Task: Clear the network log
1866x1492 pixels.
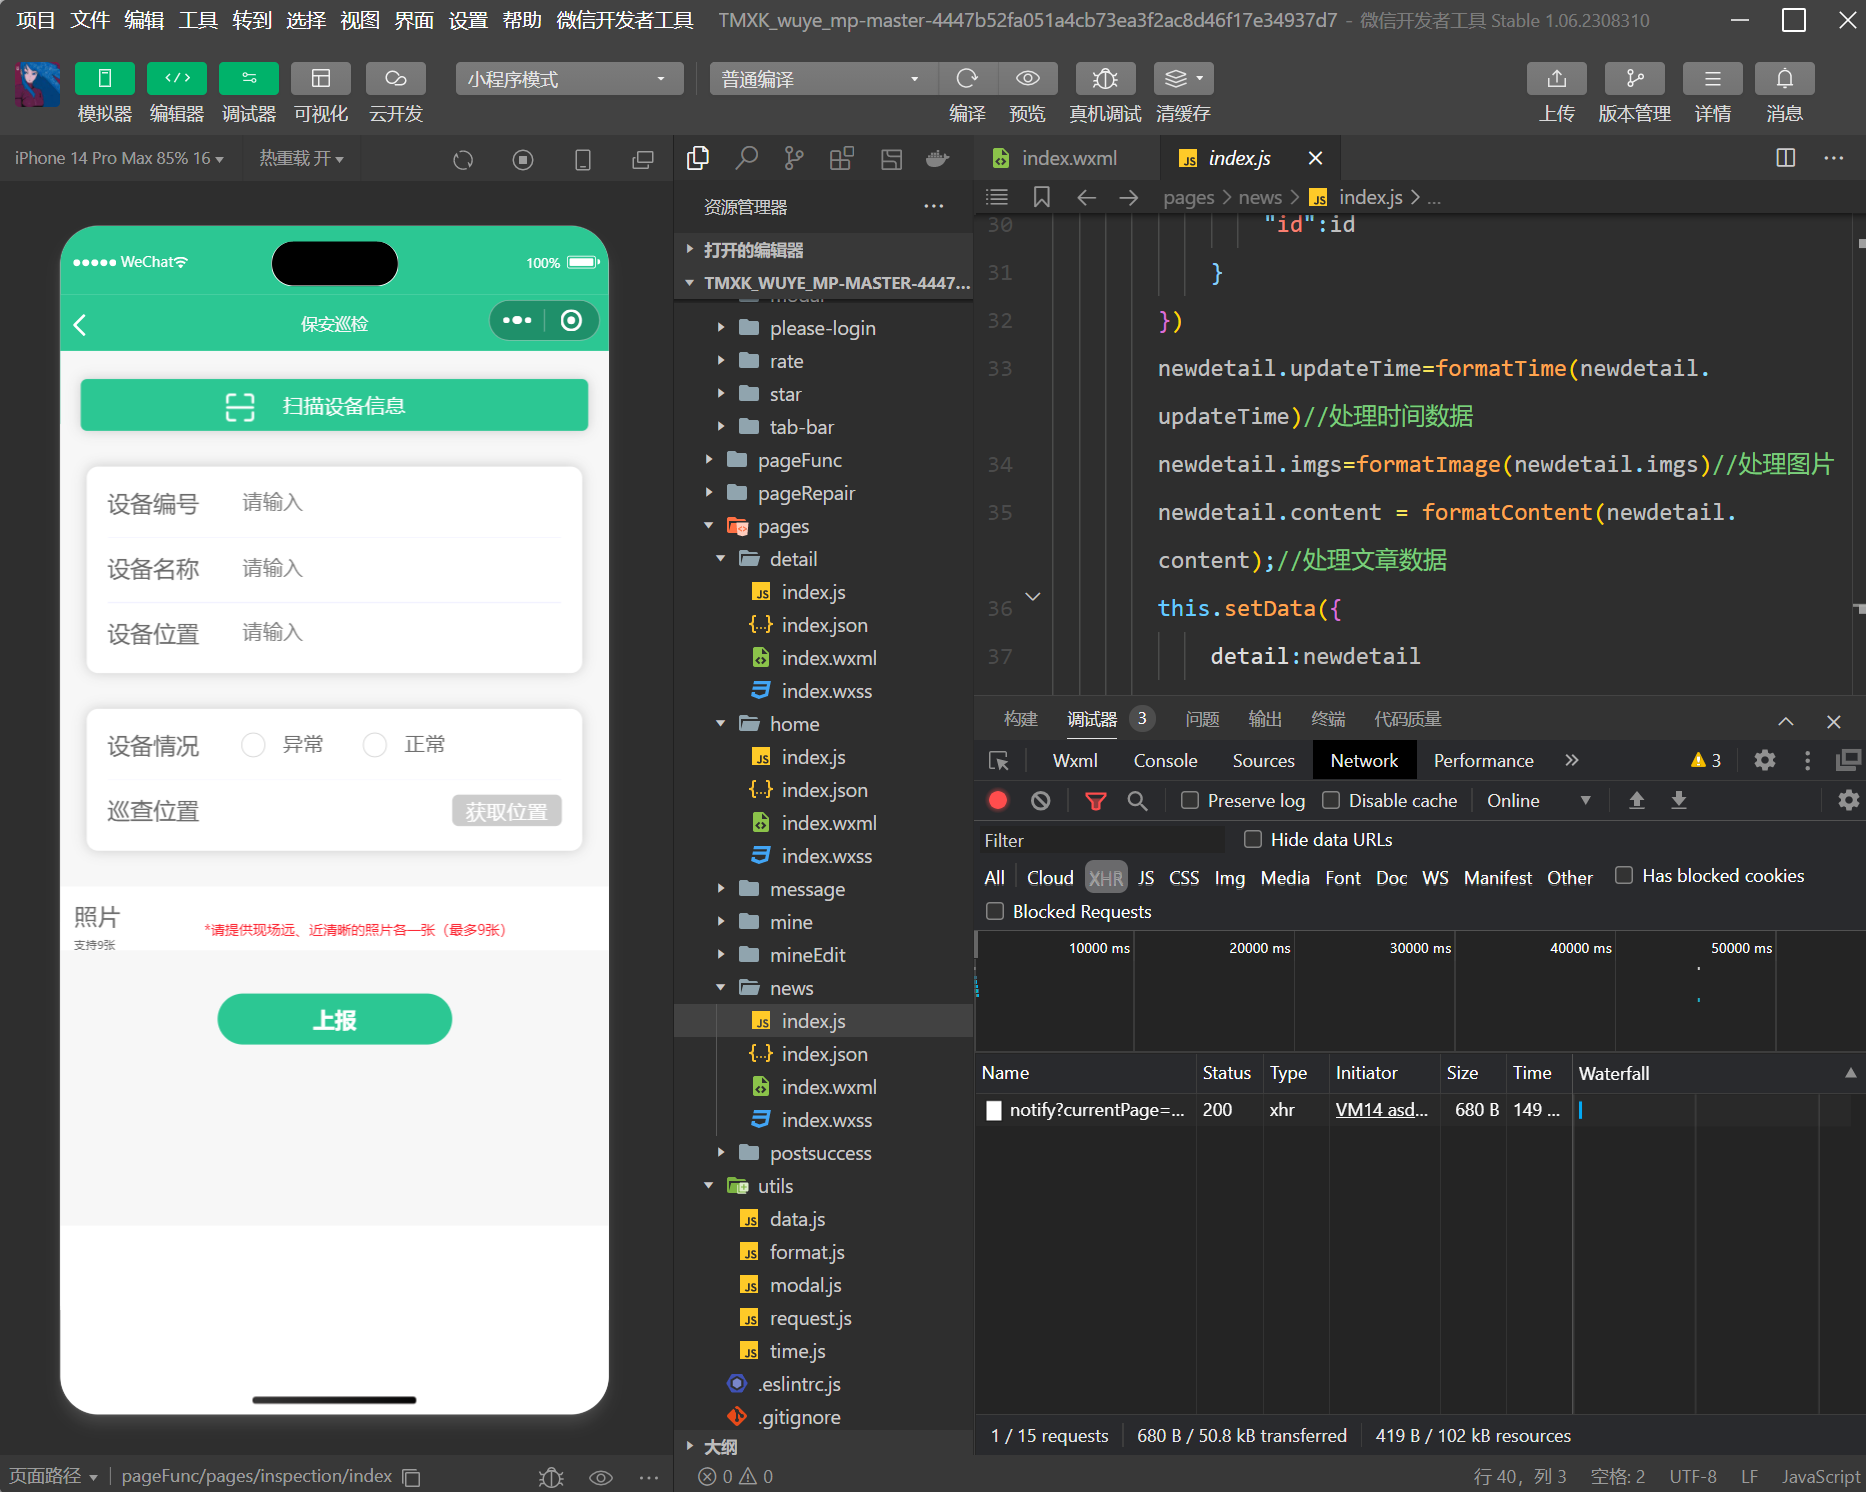Action: [1041, 801]
